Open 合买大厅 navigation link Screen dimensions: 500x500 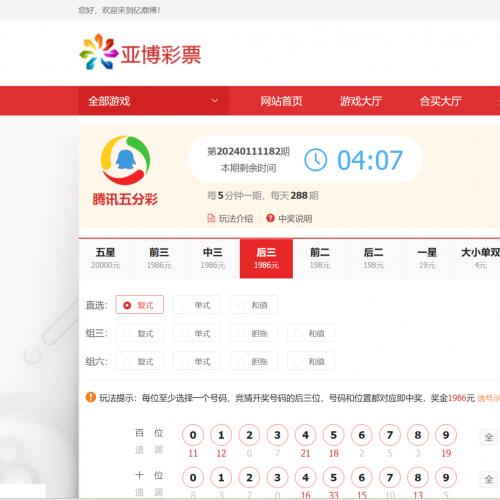(440, 101)
